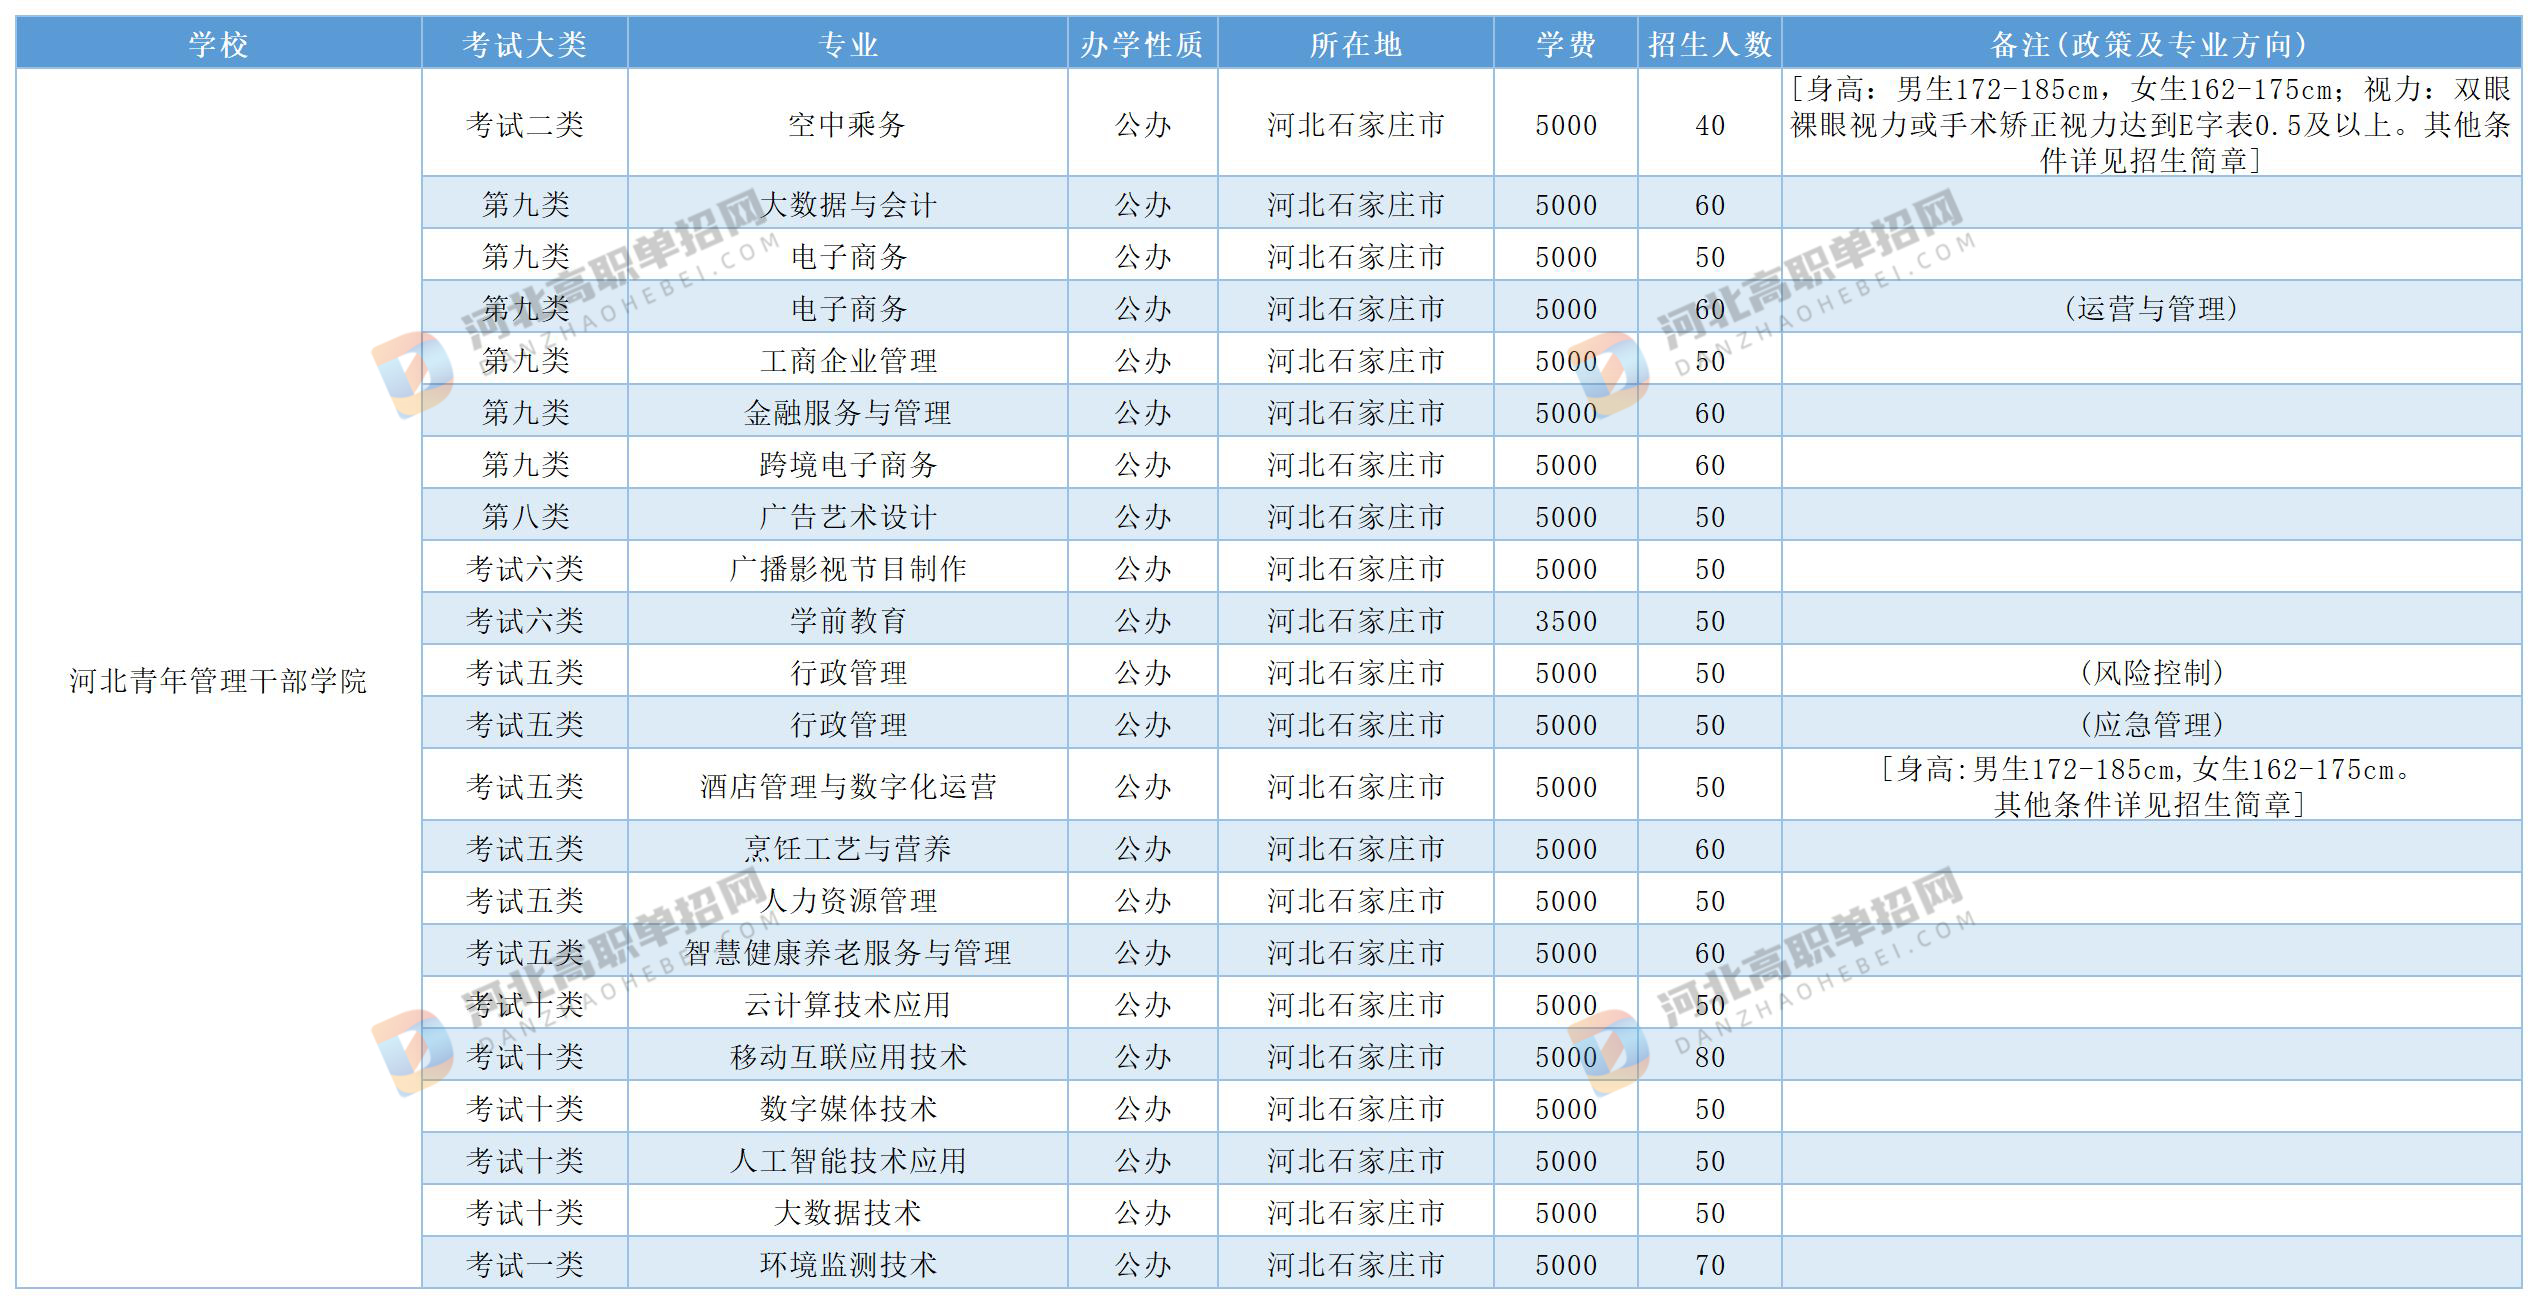The image size is (2538, 1304).
Task: Click the 3500 tuition cell
Action: [x=1565, y=620]
